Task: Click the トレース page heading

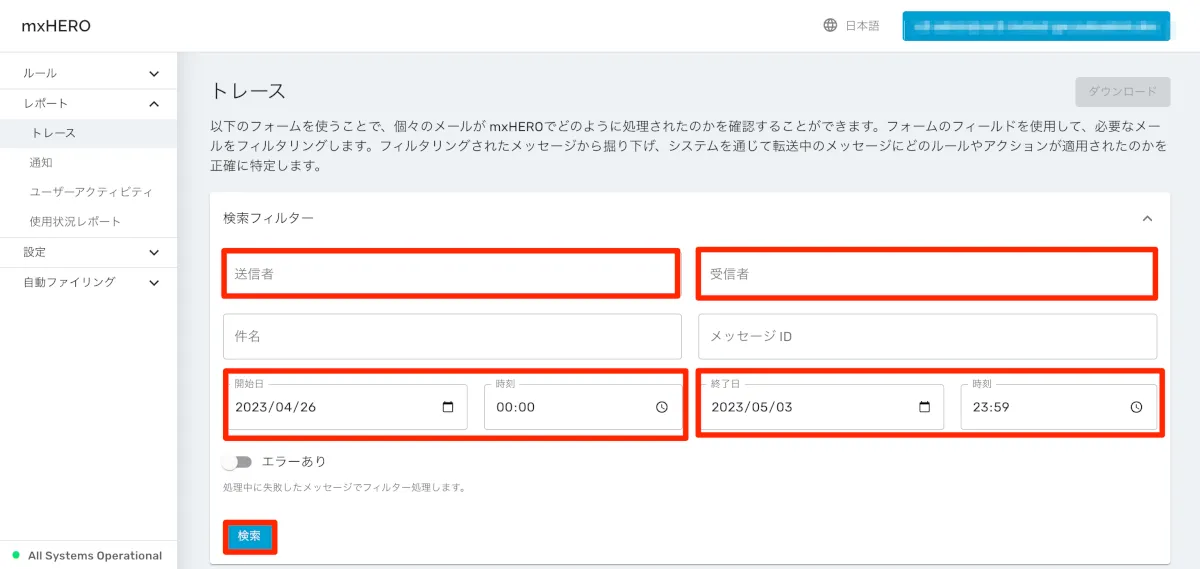Action: (x=248, y=91)
